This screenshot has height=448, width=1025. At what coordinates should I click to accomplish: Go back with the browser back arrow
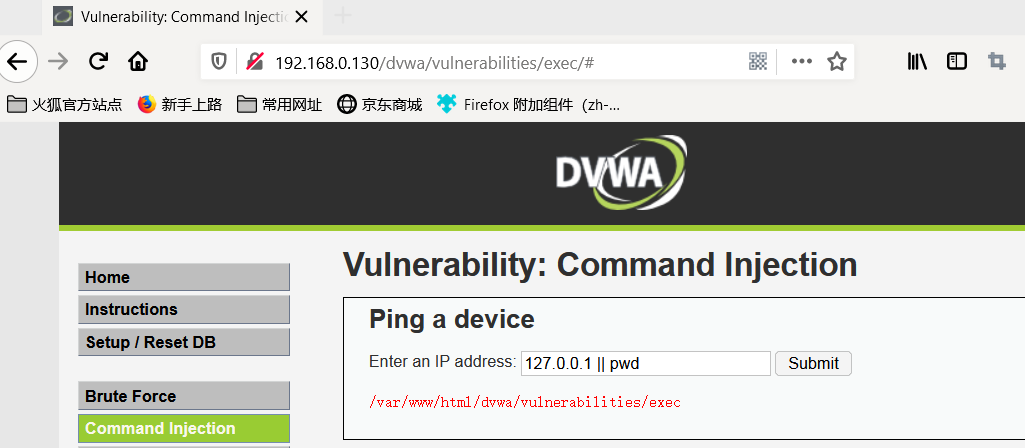tap(16, 61)
